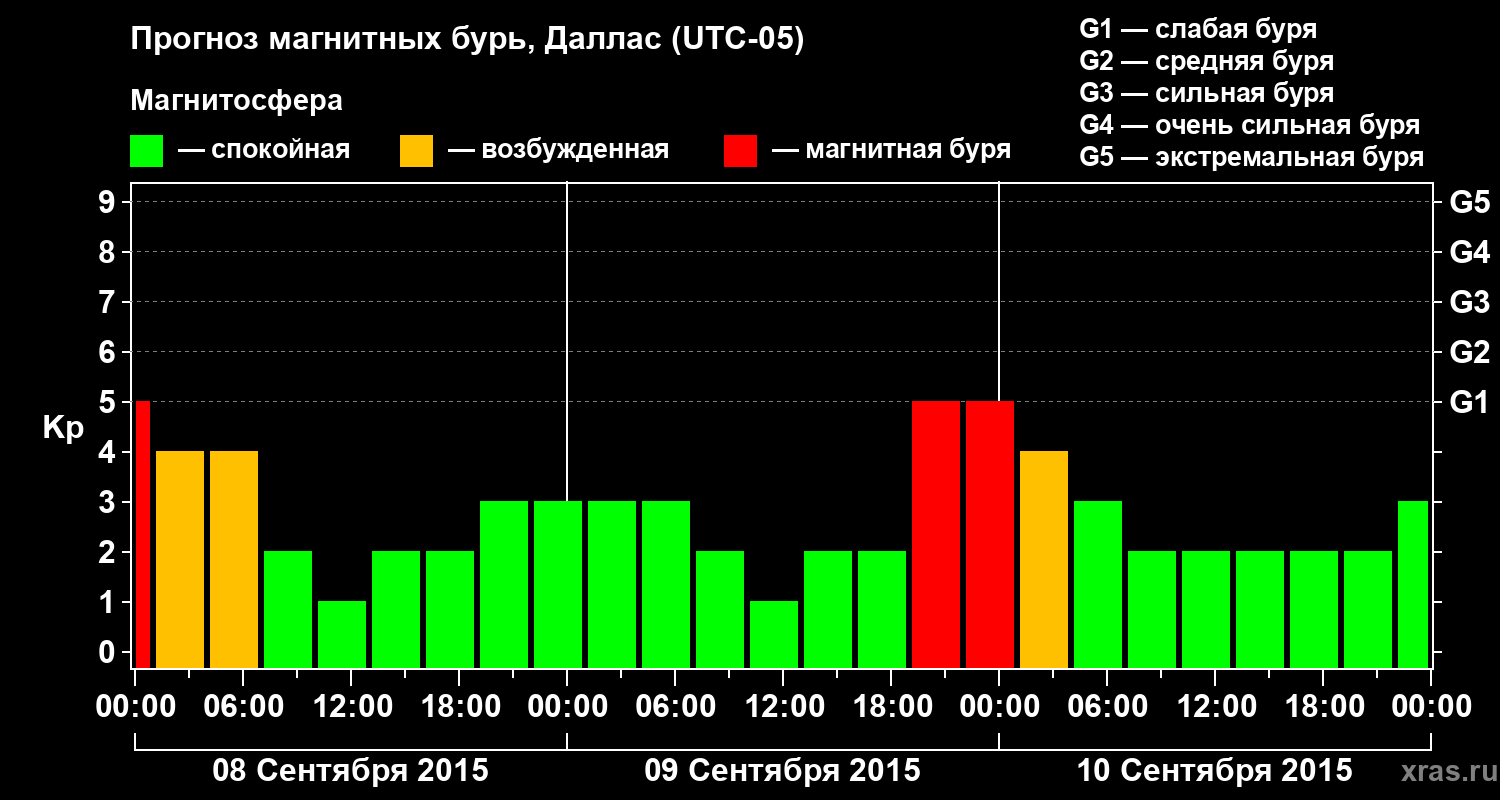
Task: Click the '09 Сентября 2015' date label
Action: pos(782,771)
